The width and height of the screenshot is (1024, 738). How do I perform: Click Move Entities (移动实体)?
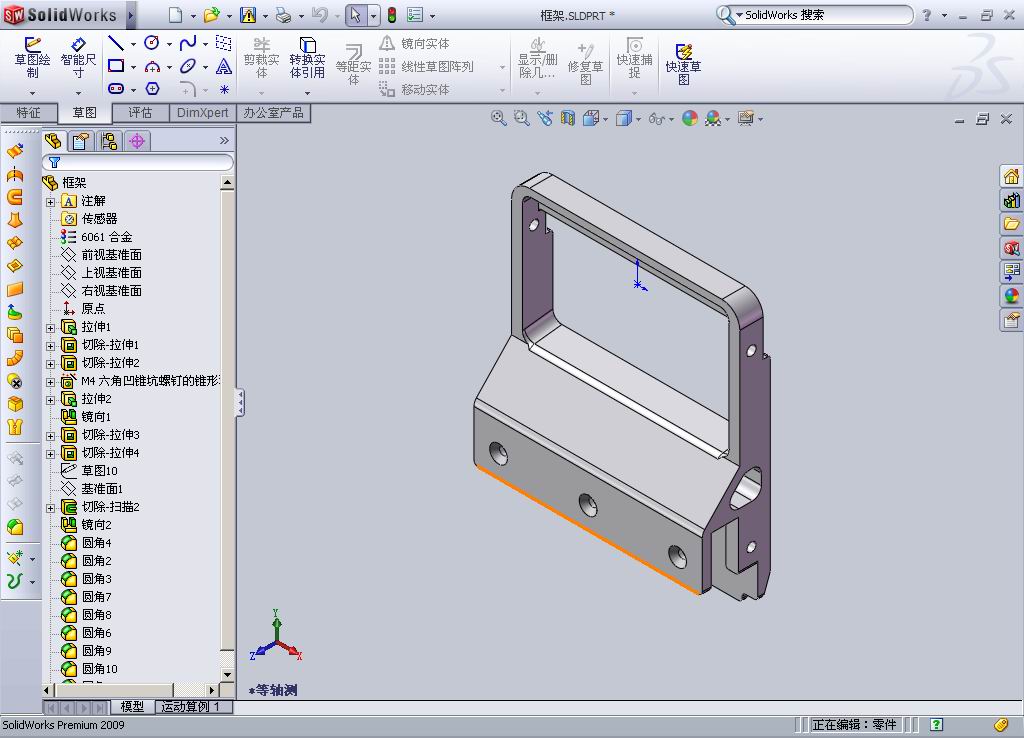point(414,89)
